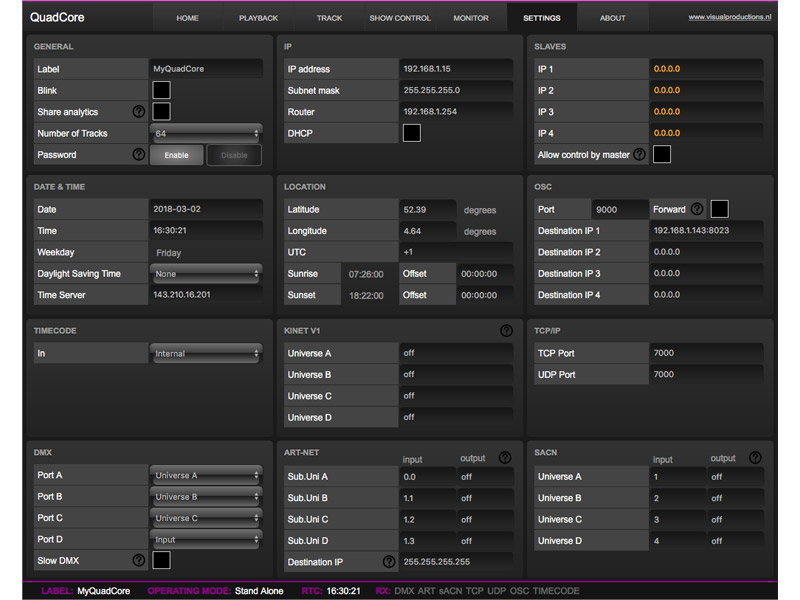The width and height of the screenshot is (800, 600).
Task: Click the sACN panel help icon
Action: [754, 458]
